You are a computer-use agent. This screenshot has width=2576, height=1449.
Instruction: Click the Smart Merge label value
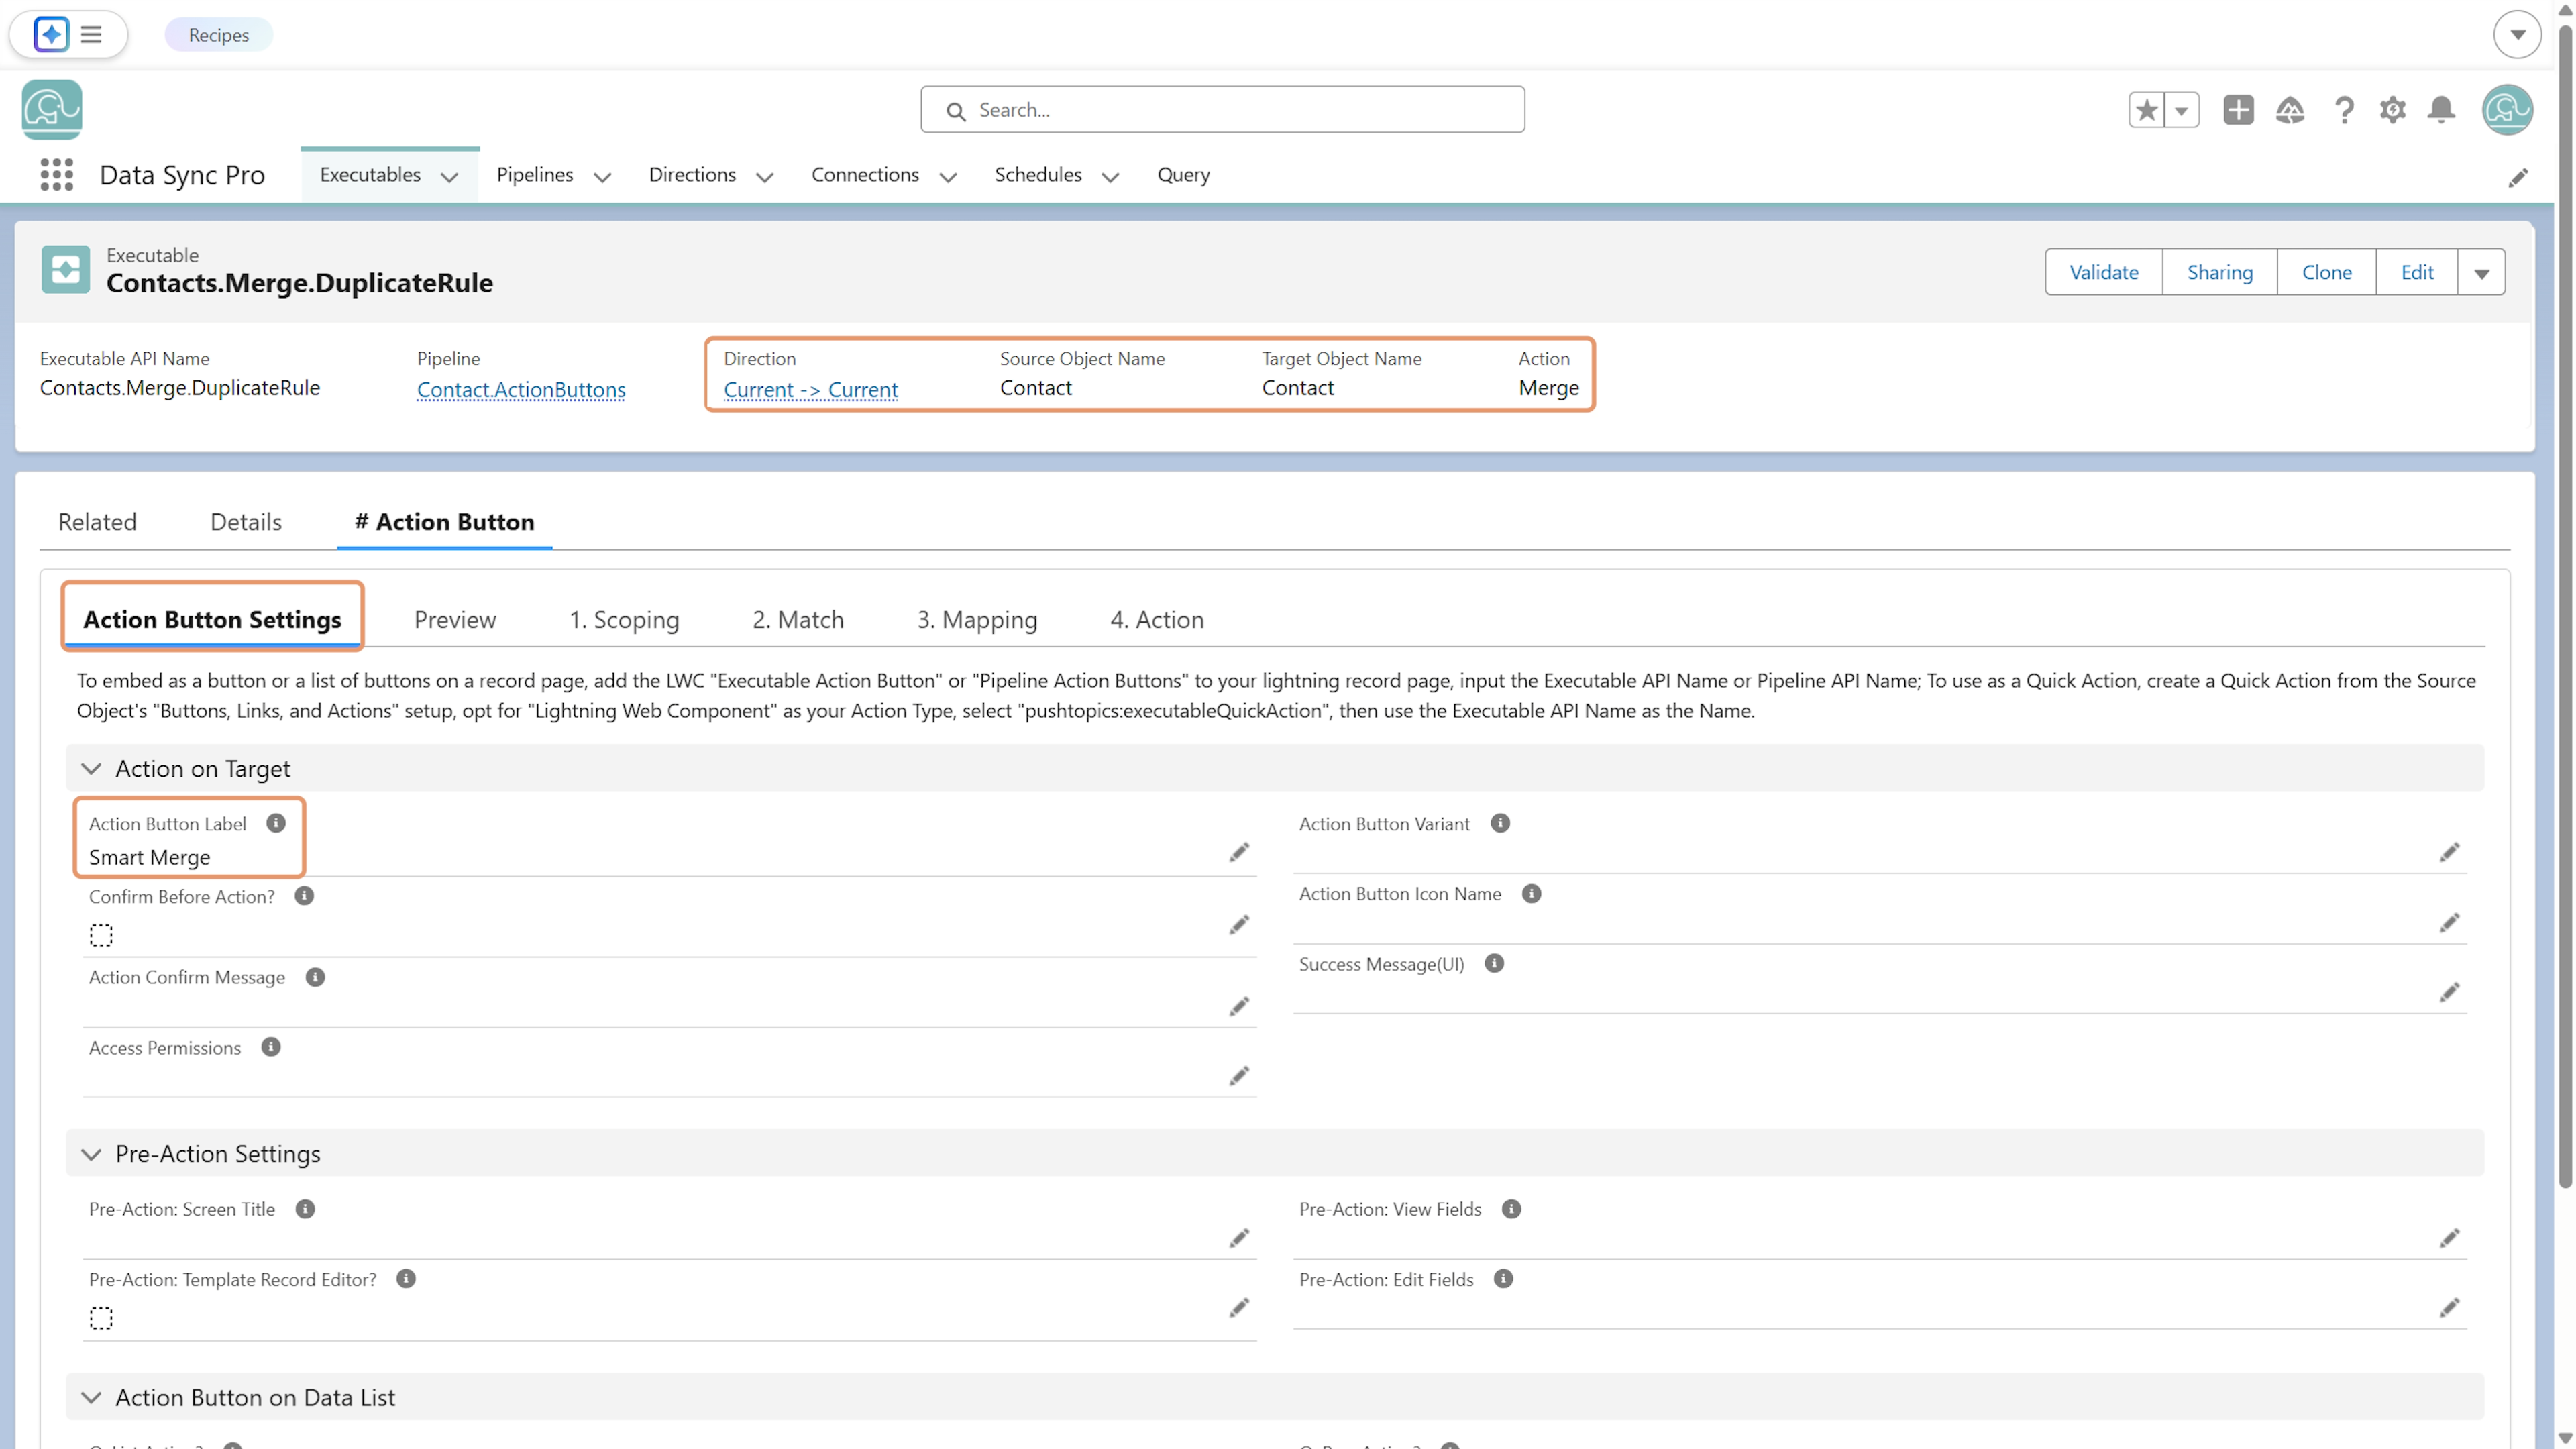(x=149, y=858)
